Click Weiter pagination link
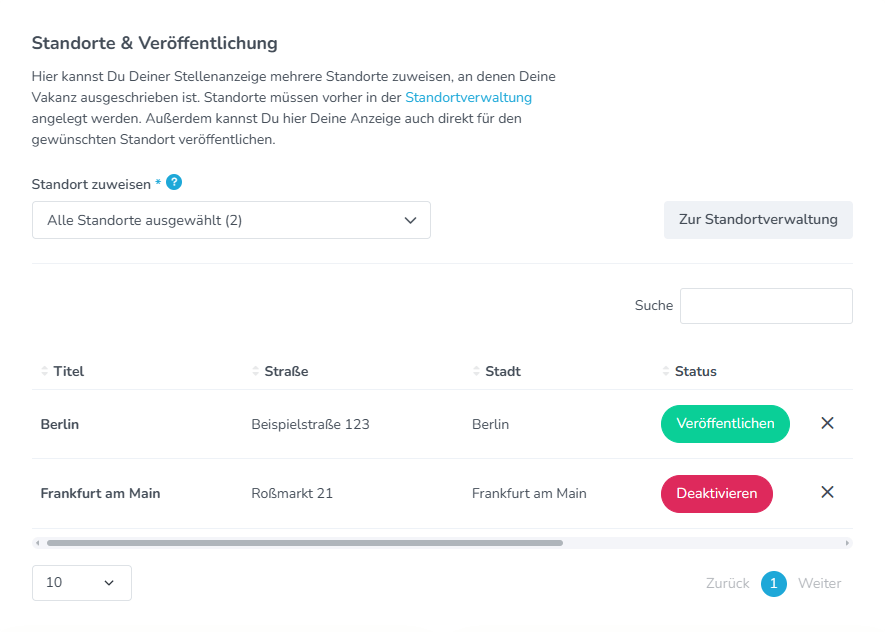Screen dimensions: 885x632 click(819, 583)
